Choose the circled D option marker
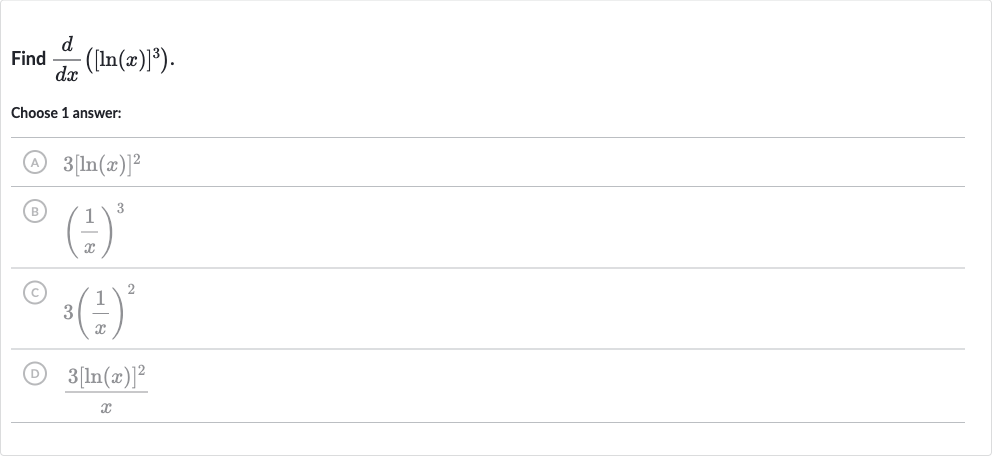Screen dimensions: 992x456 click(35, 374)
